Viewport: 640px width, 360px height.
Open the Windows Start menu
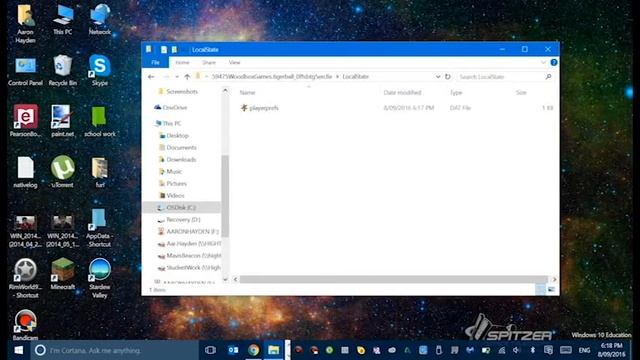point(18,350)
